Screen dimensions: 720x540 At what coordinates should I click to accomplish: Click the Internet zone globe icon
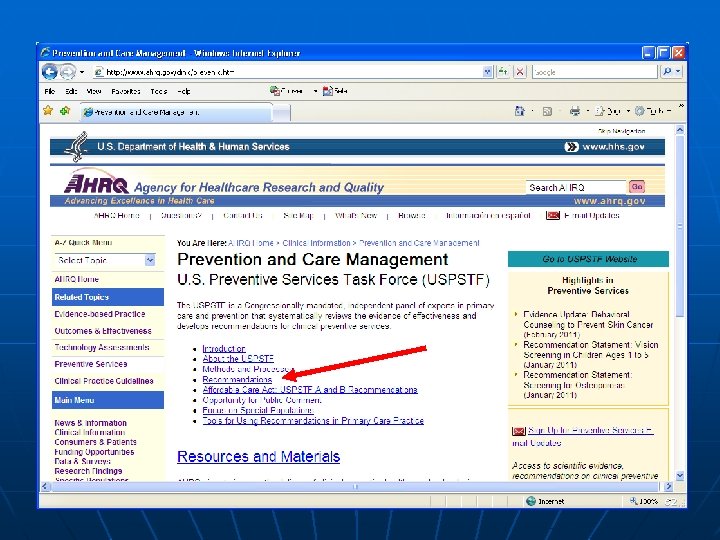coord(531,501)
